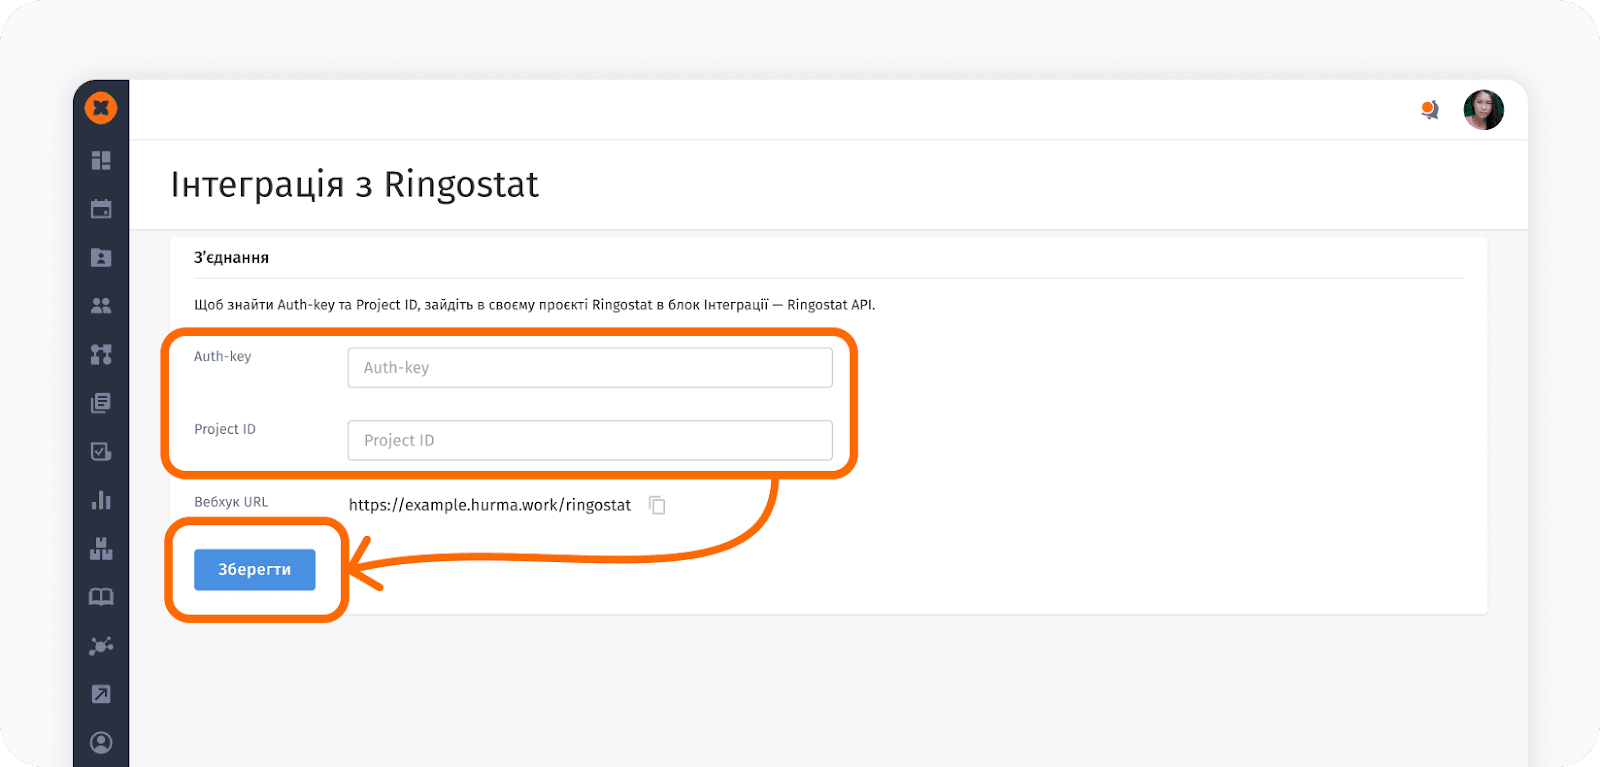Open the org structure flow icon

click(101, 354)
